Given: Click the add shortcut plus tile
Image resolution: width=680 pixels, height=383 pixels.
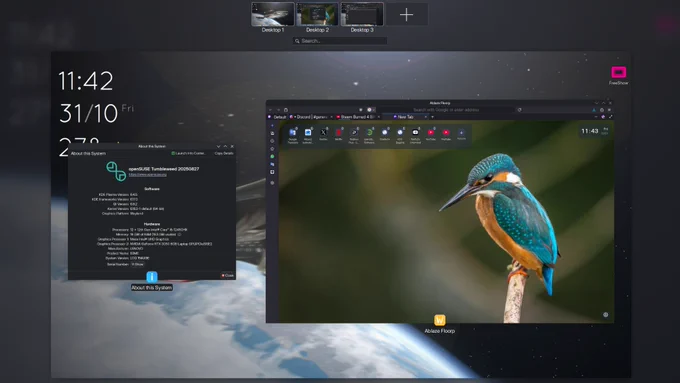Looking at the screenshot, I should click(461, 134).
